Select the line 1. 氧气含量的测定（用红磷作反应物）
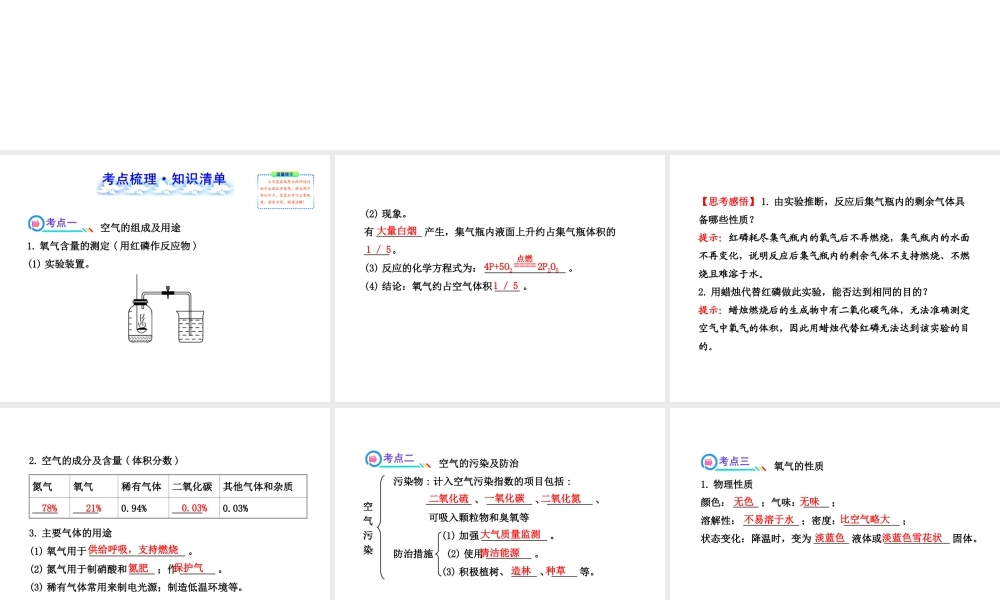 (113, 245)
